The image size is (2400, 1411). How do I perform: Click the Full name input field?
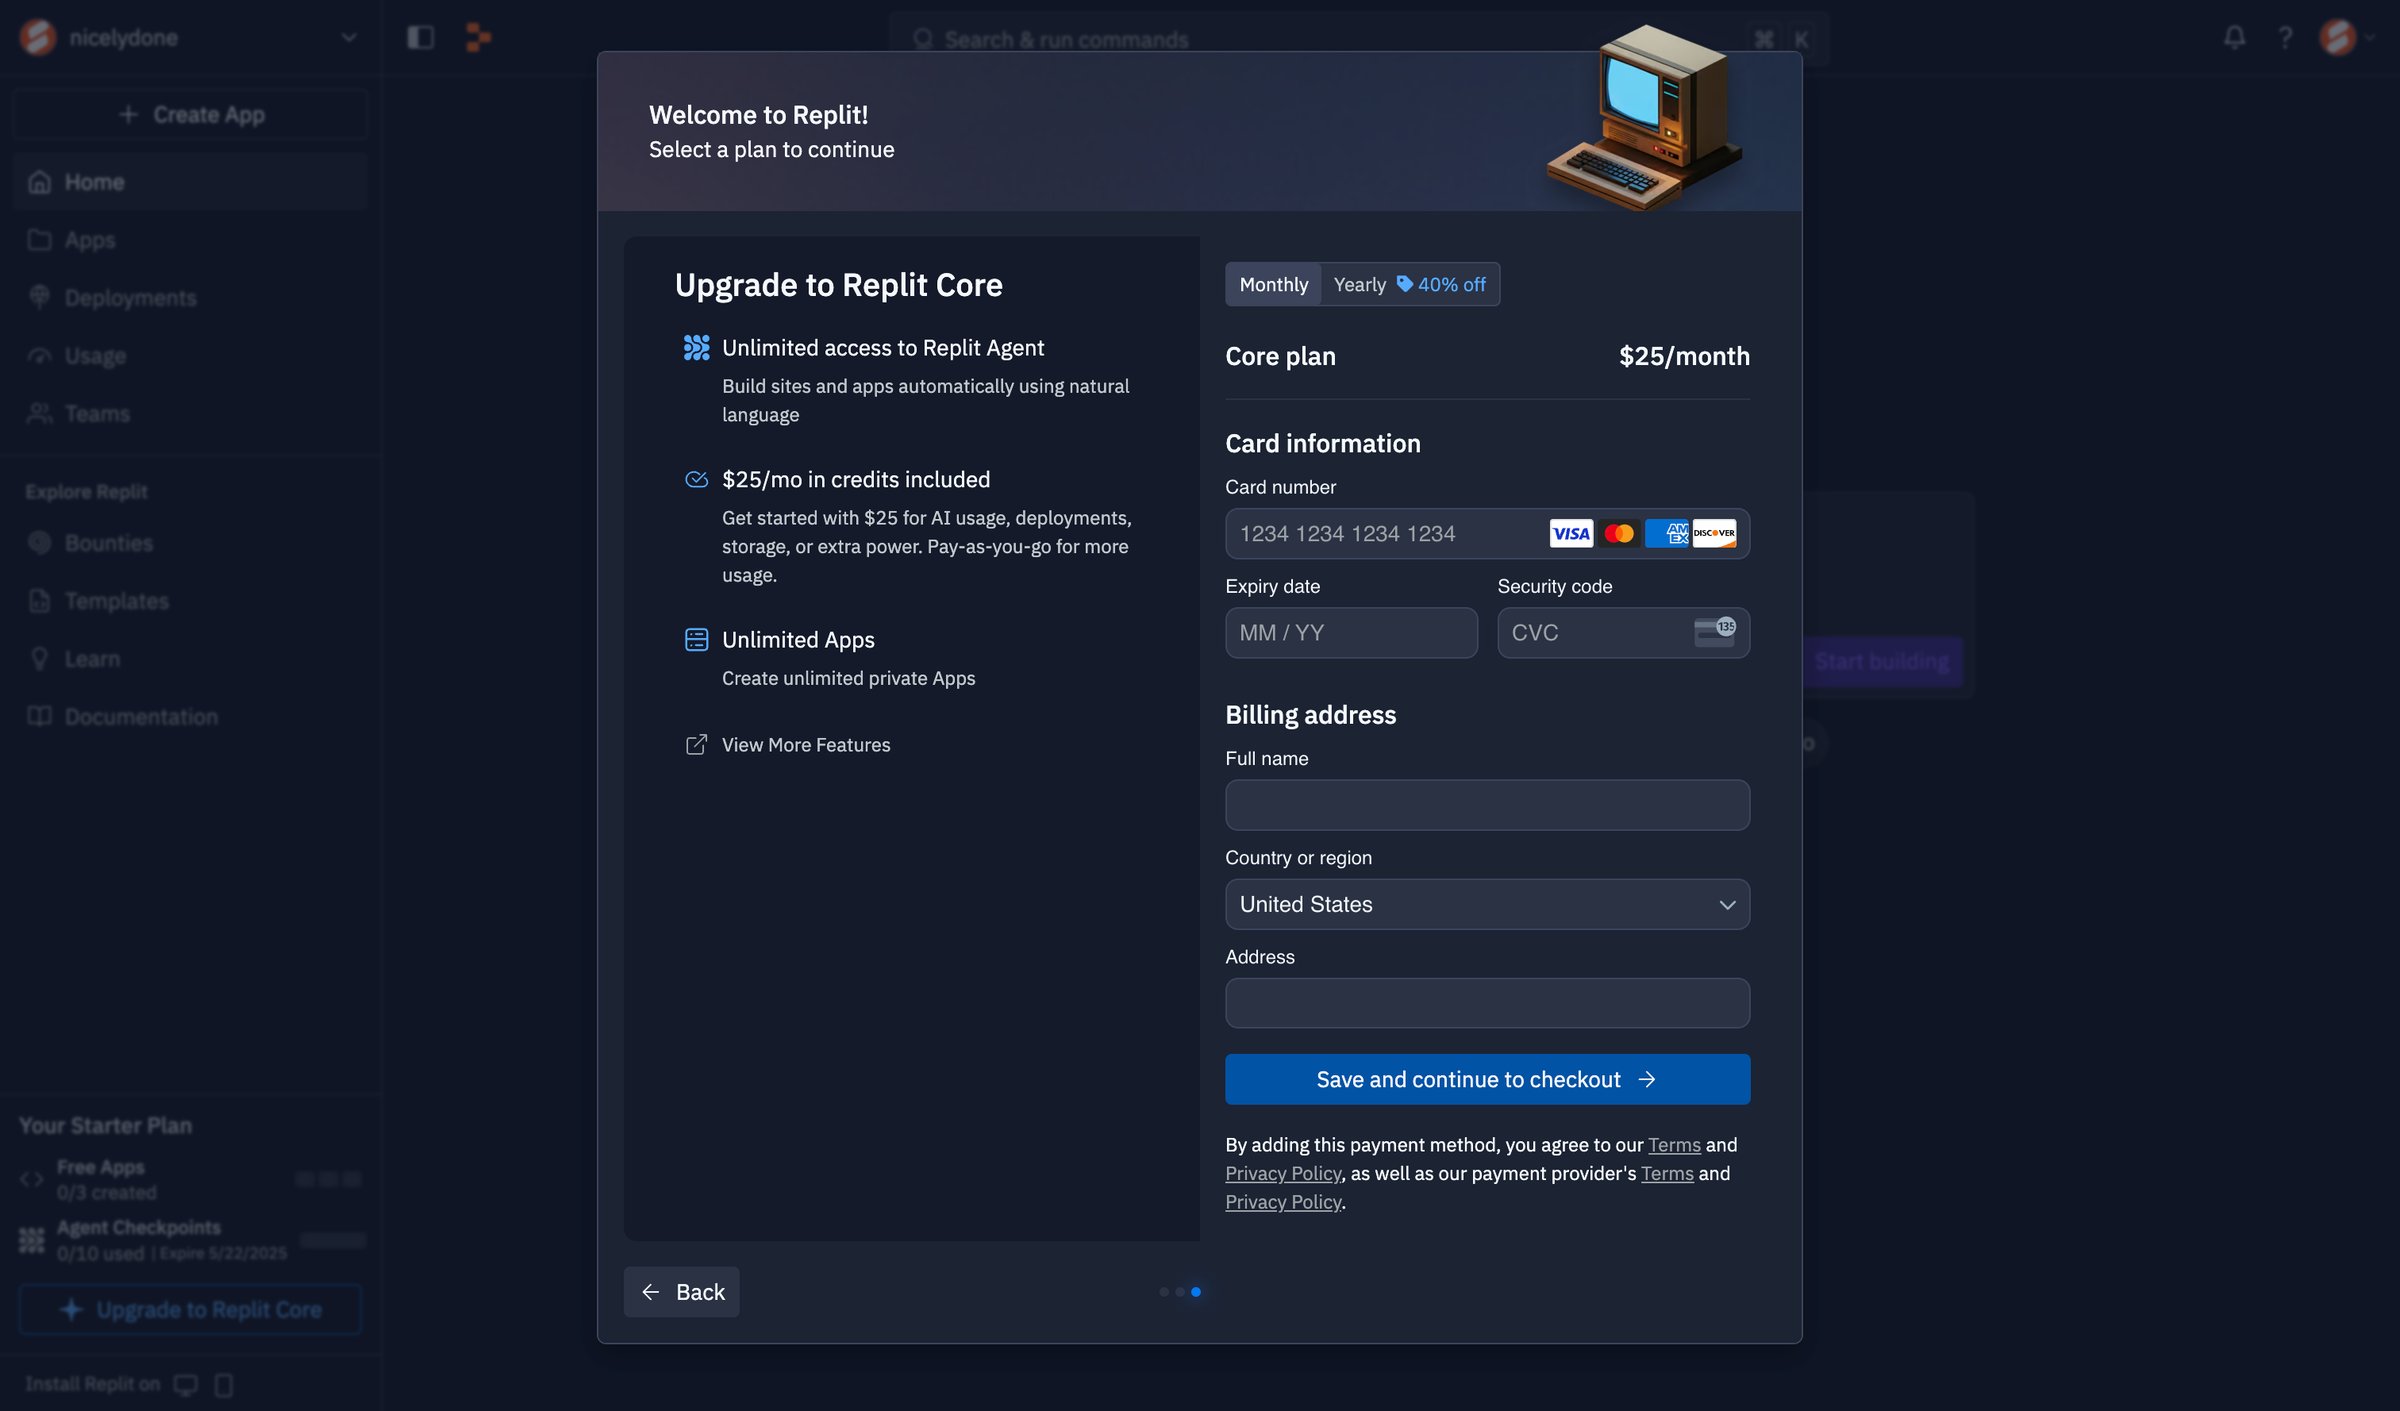pos(1487,805)
